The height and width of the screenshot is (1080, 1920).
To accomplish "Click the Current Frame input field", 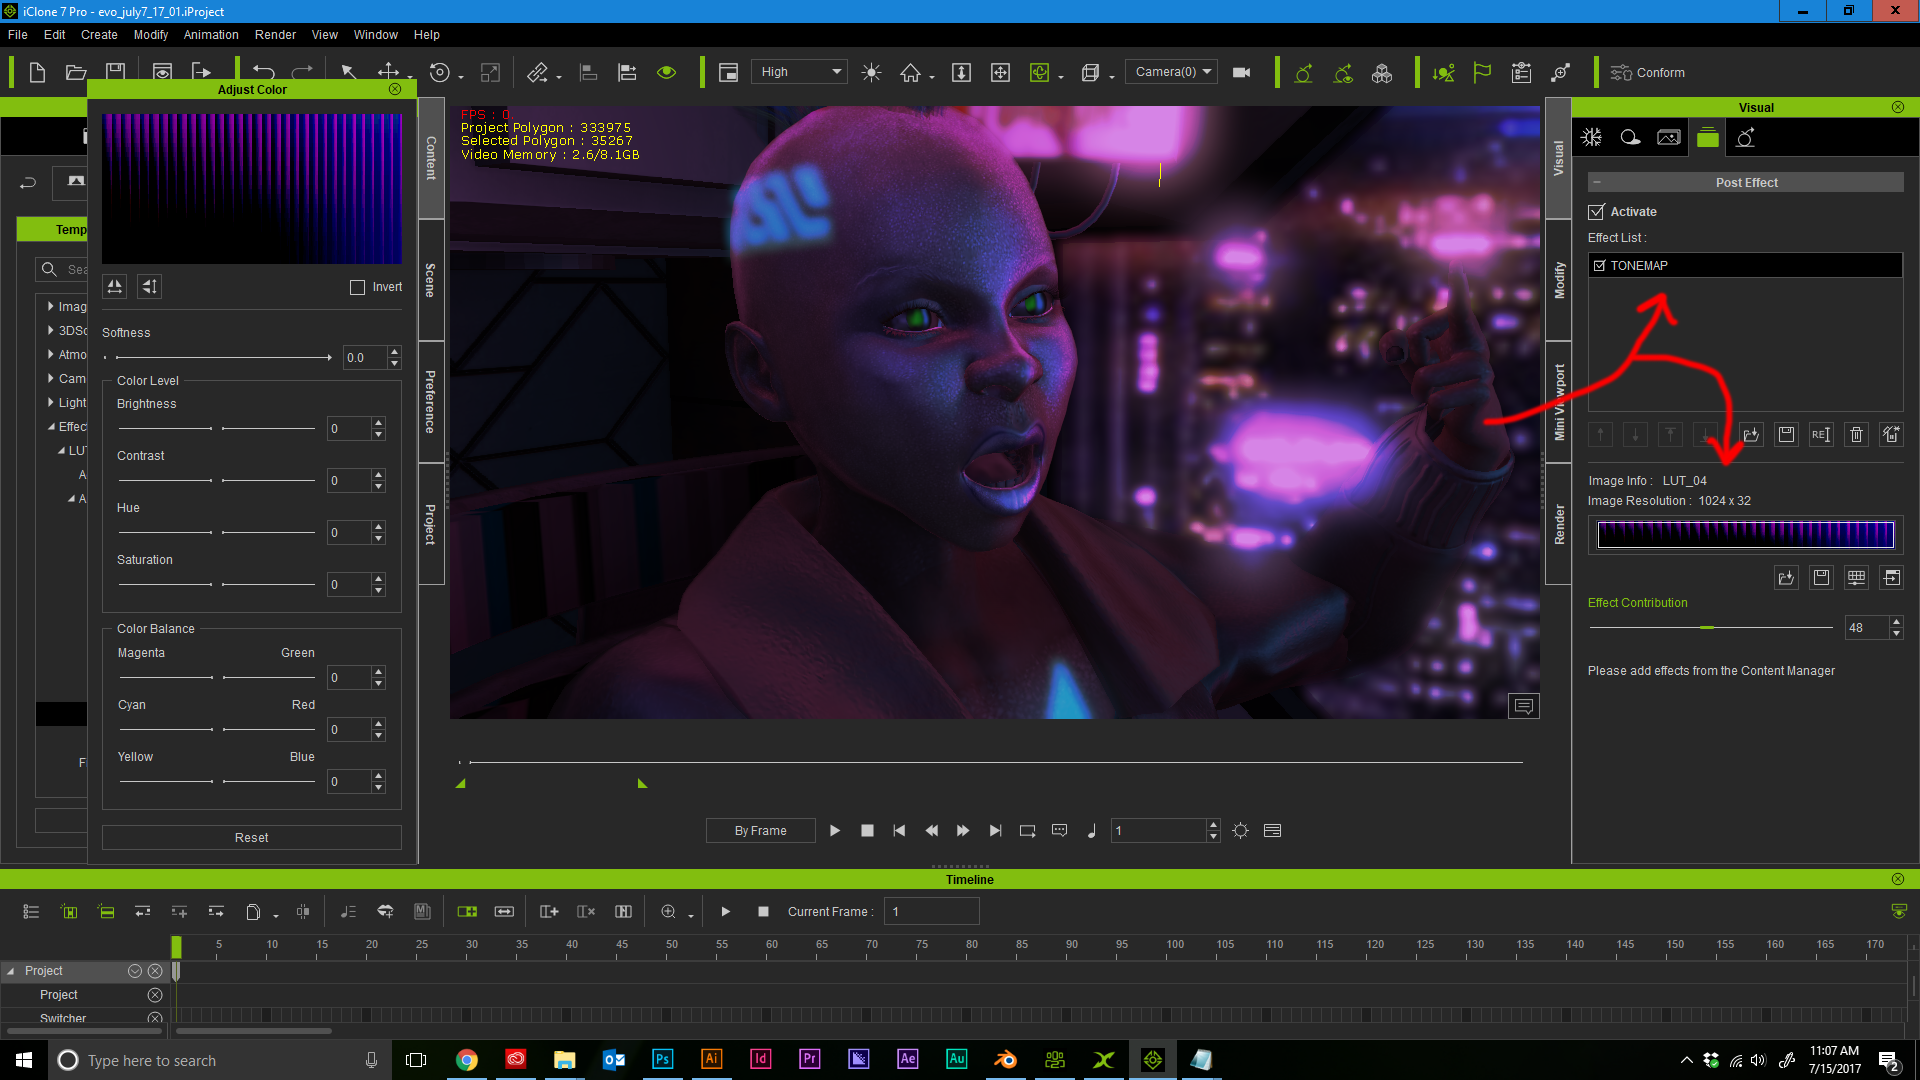I will (x=931, y=912).
